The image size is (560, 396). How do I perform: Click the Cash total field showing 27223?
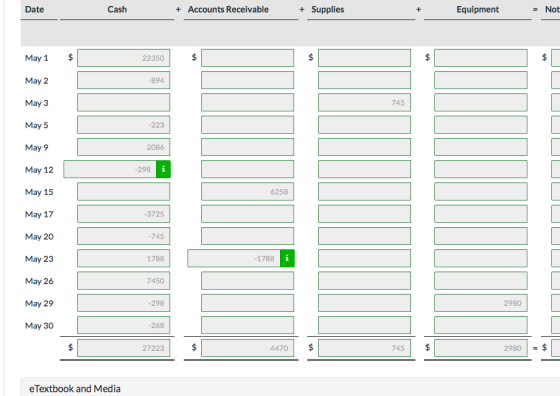click(x=124, y=348)
